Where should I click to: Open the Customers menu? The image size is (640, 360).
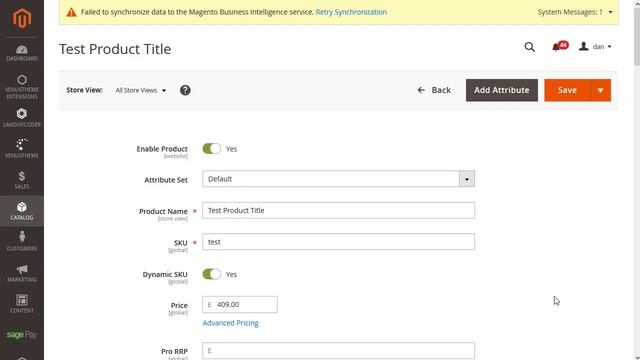(x=22, y=241)
